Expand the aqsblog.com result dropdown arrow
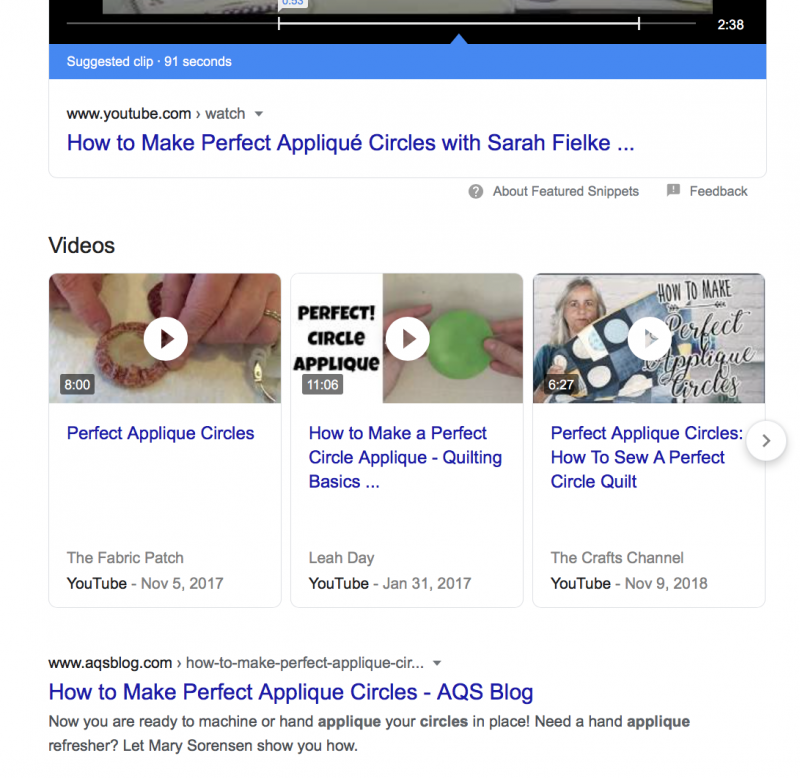The image size is (800, 778). [437, 662]
